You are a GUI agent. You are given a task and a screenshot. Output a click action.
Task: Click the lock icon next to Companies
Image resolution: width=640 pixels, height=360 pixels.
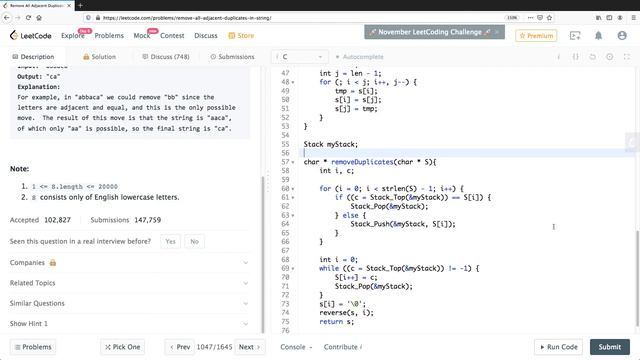coord(53,262)
